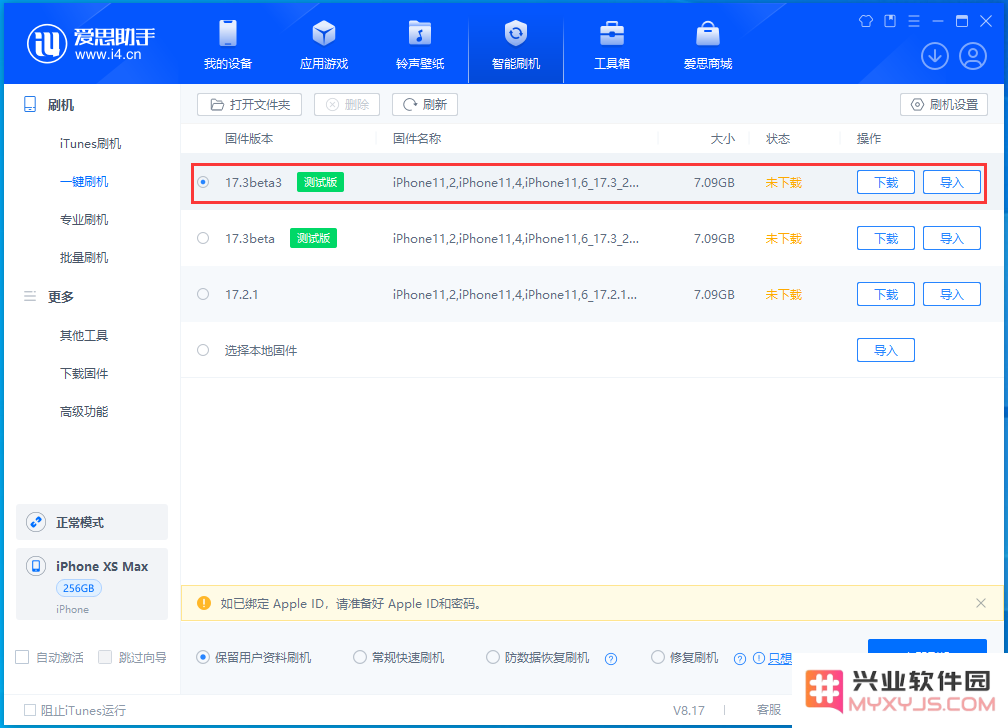Click the 更多 list icon in sidebar

[x=30, y=296]
